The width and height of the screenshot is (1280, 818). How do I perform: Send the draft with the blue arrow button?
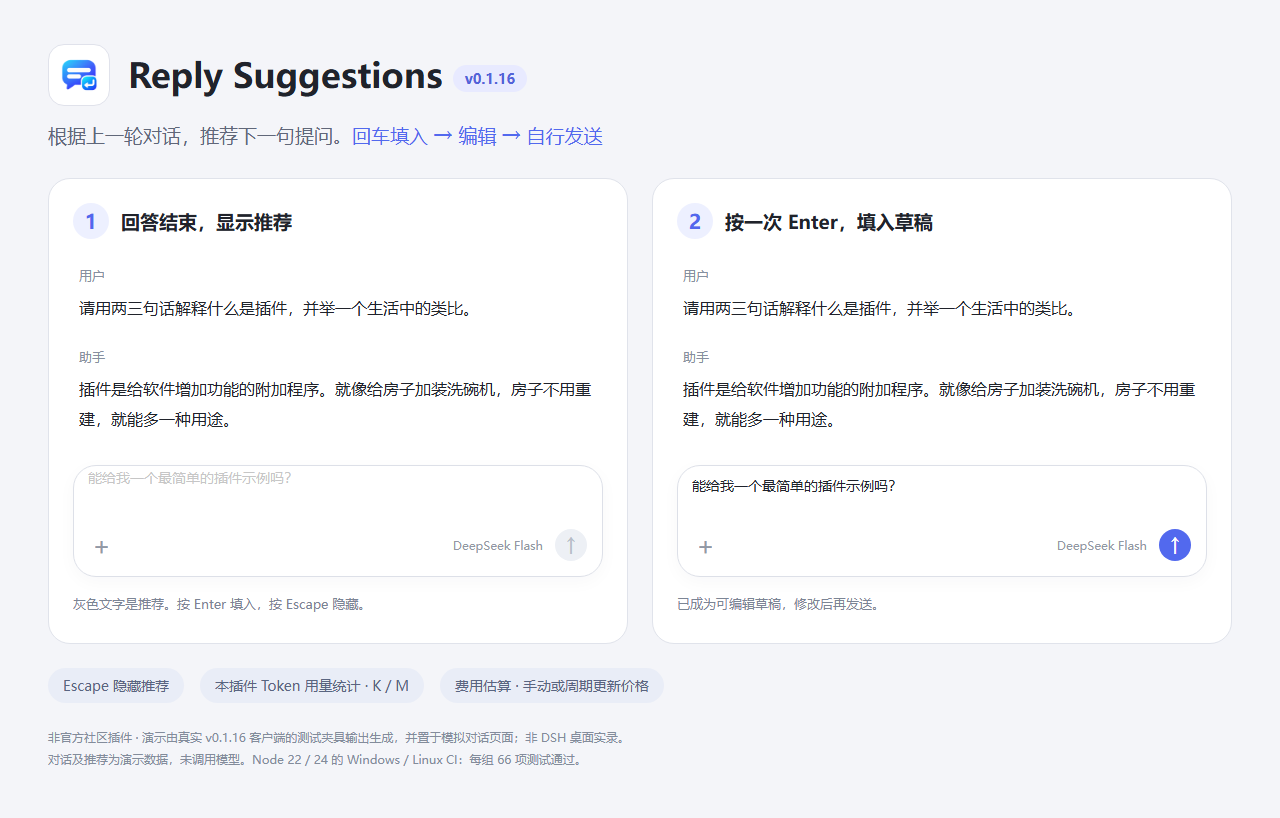pos(1175,545)
